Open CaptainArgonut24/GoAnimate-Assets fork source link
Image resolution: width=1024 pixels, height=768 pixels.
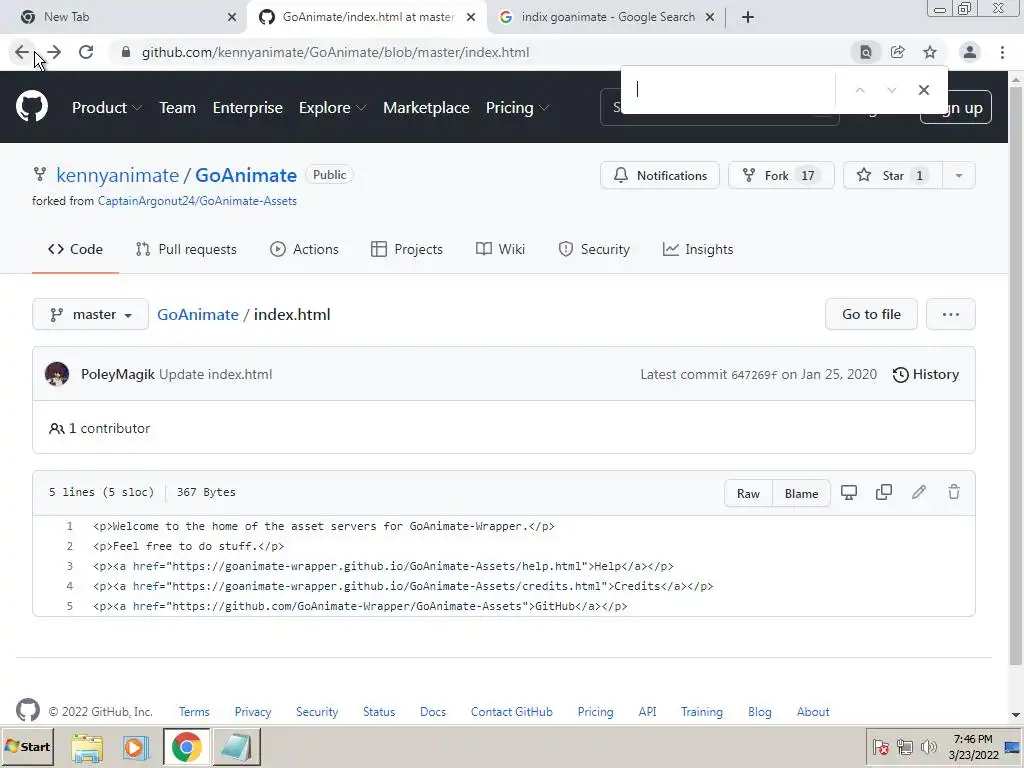tap(197, 201)
